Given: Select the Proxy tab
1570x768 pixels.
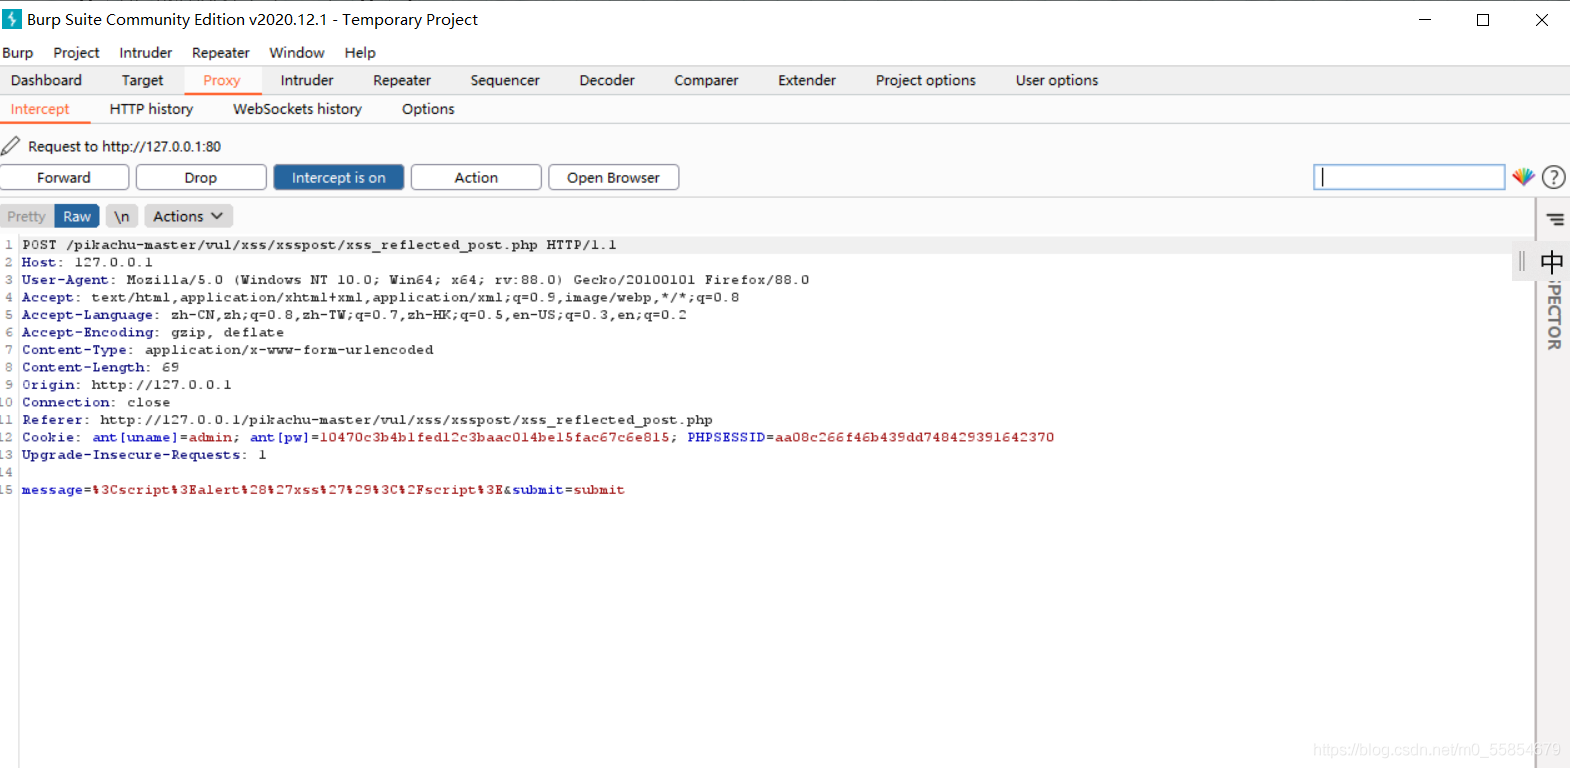Looking at the screenshot, I should [222, 80].
